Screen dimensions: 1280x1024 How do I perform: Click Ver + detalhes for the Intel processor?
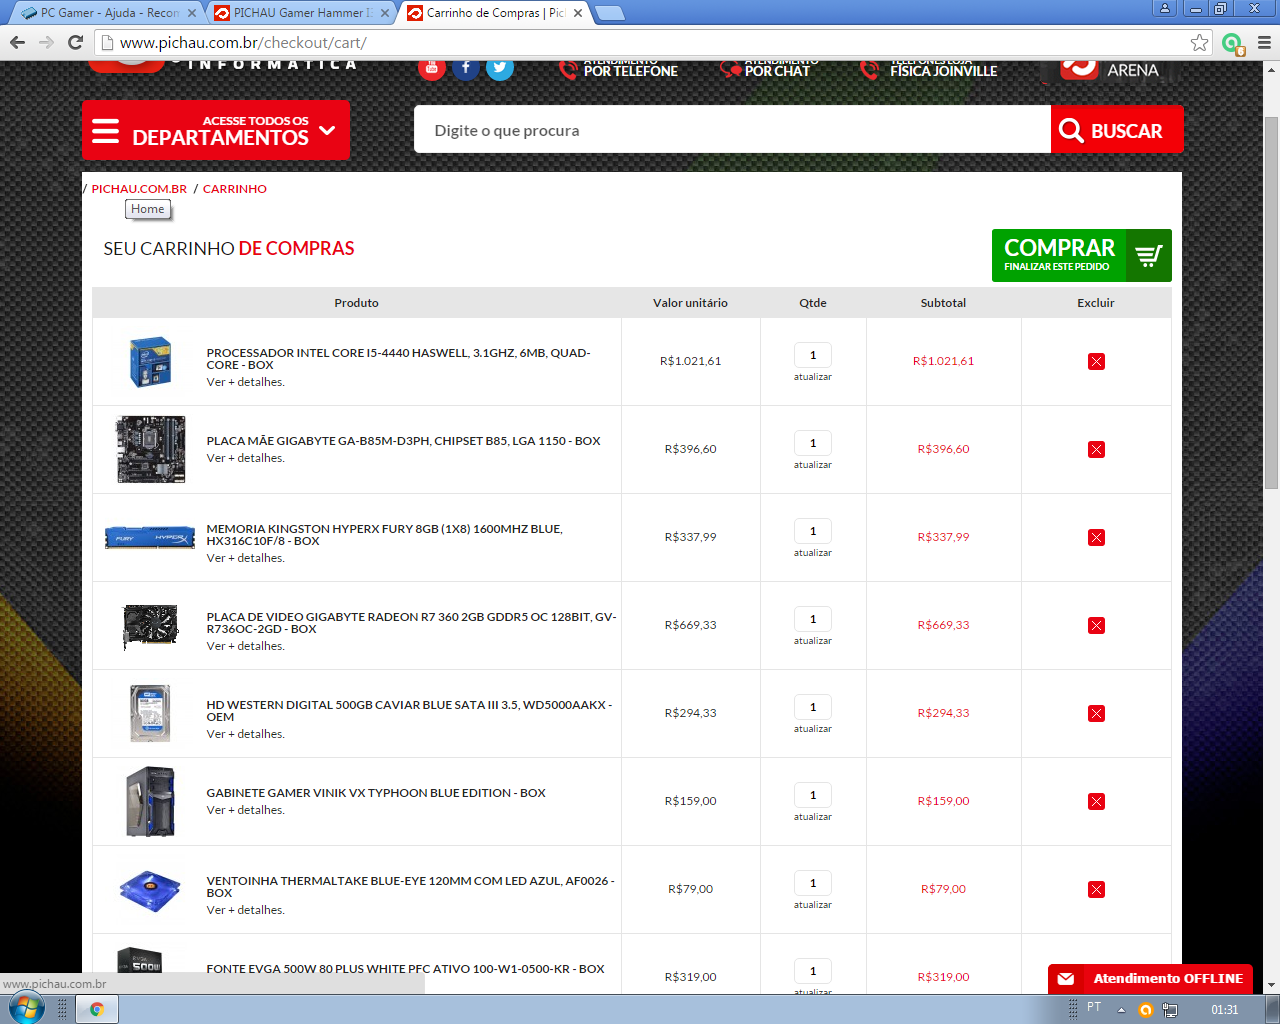tap(246, 382)
